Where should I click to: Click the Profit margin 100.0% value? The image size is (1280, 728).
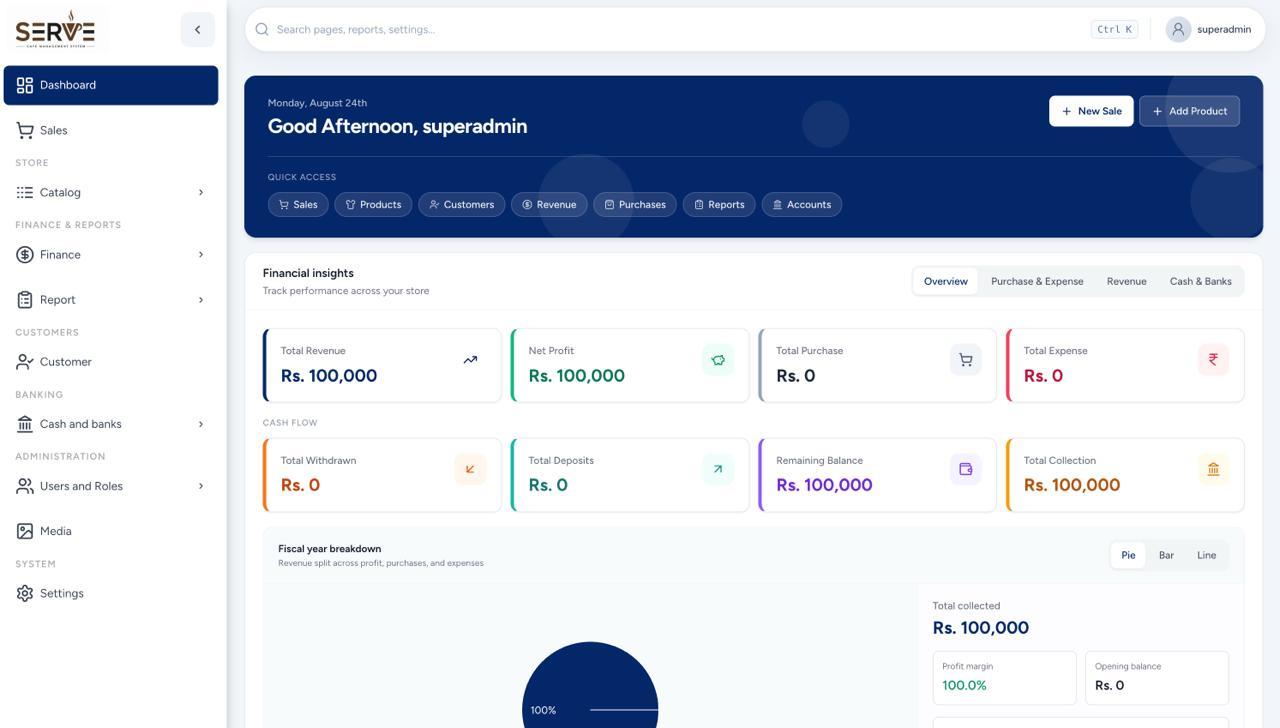pyautogui.click(x=964, y=685)
